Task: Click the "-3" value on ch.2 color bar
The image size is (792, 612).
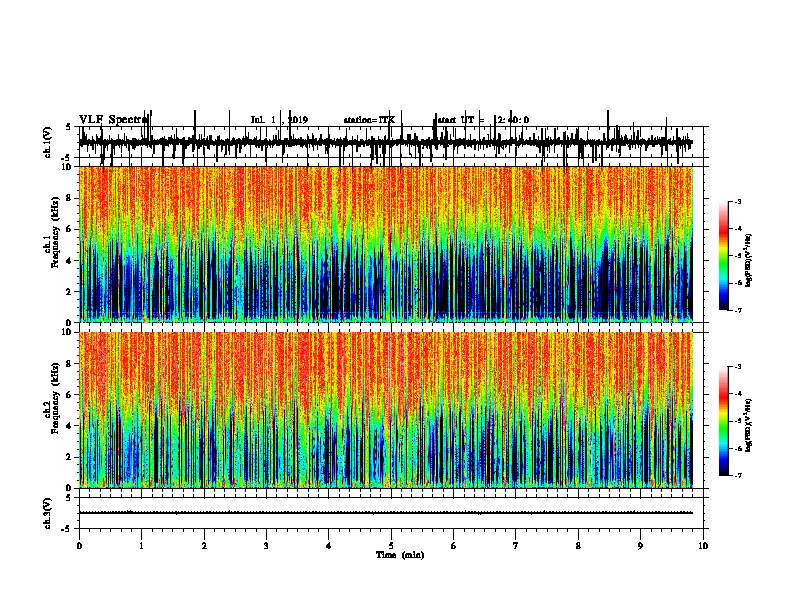Action: tap(737, 367)
